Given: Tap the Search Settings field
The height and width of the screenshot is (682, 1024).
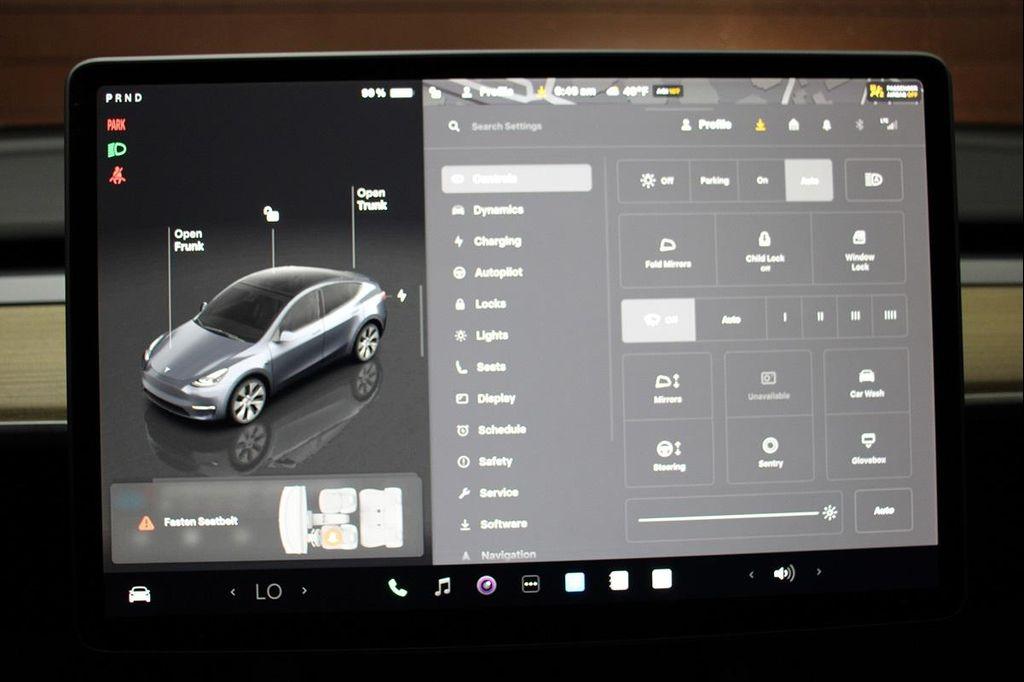Looking at the screenshot, I should [510, 126].
